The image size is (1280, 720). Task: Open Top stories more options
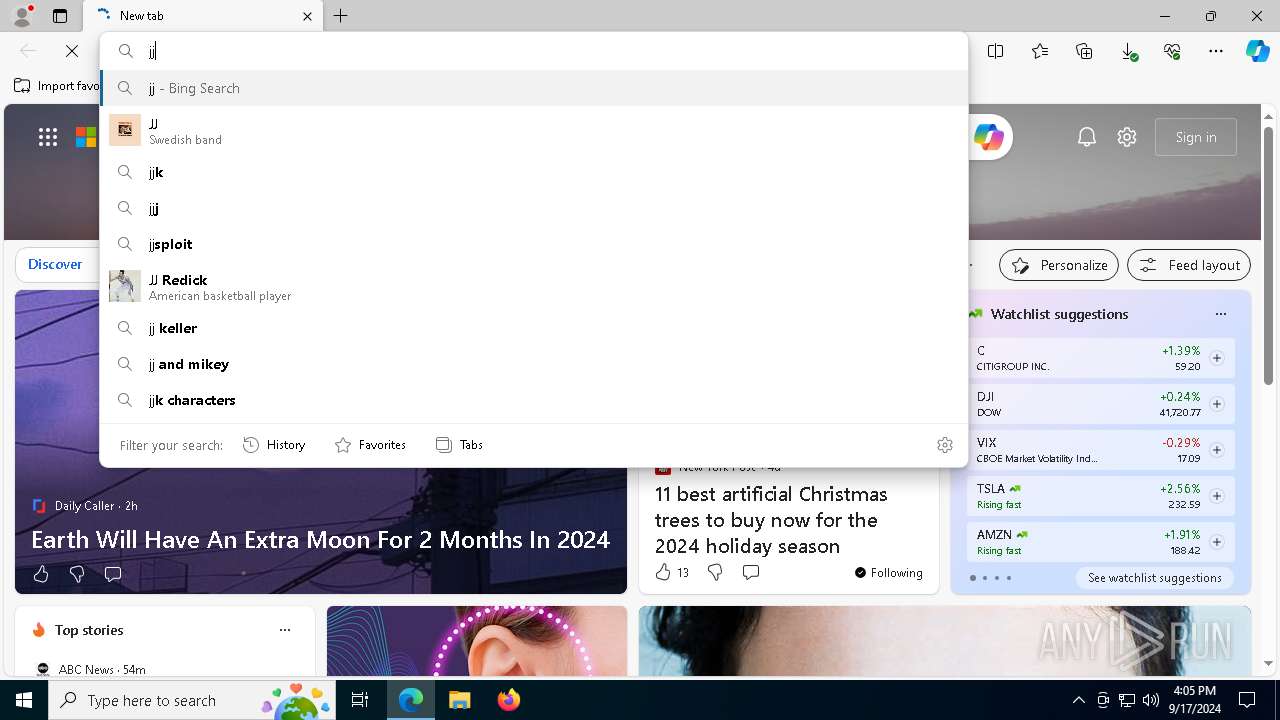(285, 630)
